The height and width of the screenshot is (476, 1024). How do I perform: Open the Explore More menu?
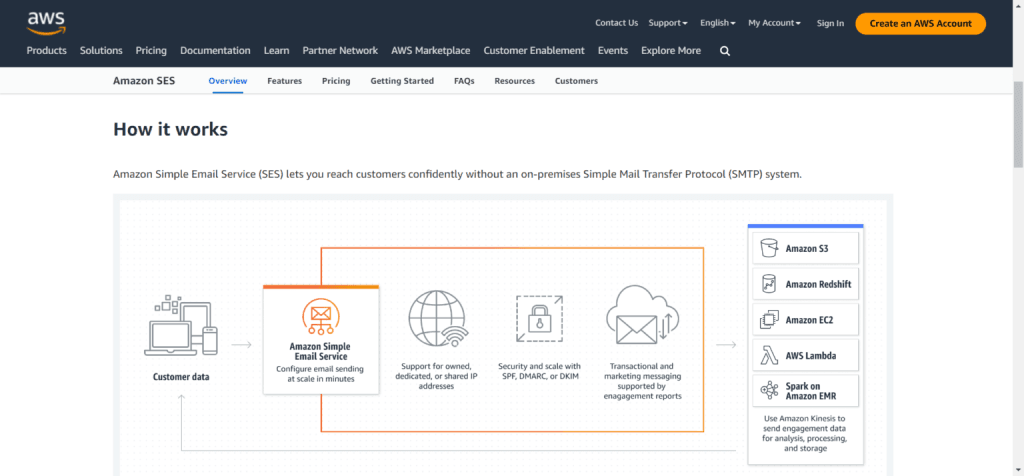tap(671, 50)
